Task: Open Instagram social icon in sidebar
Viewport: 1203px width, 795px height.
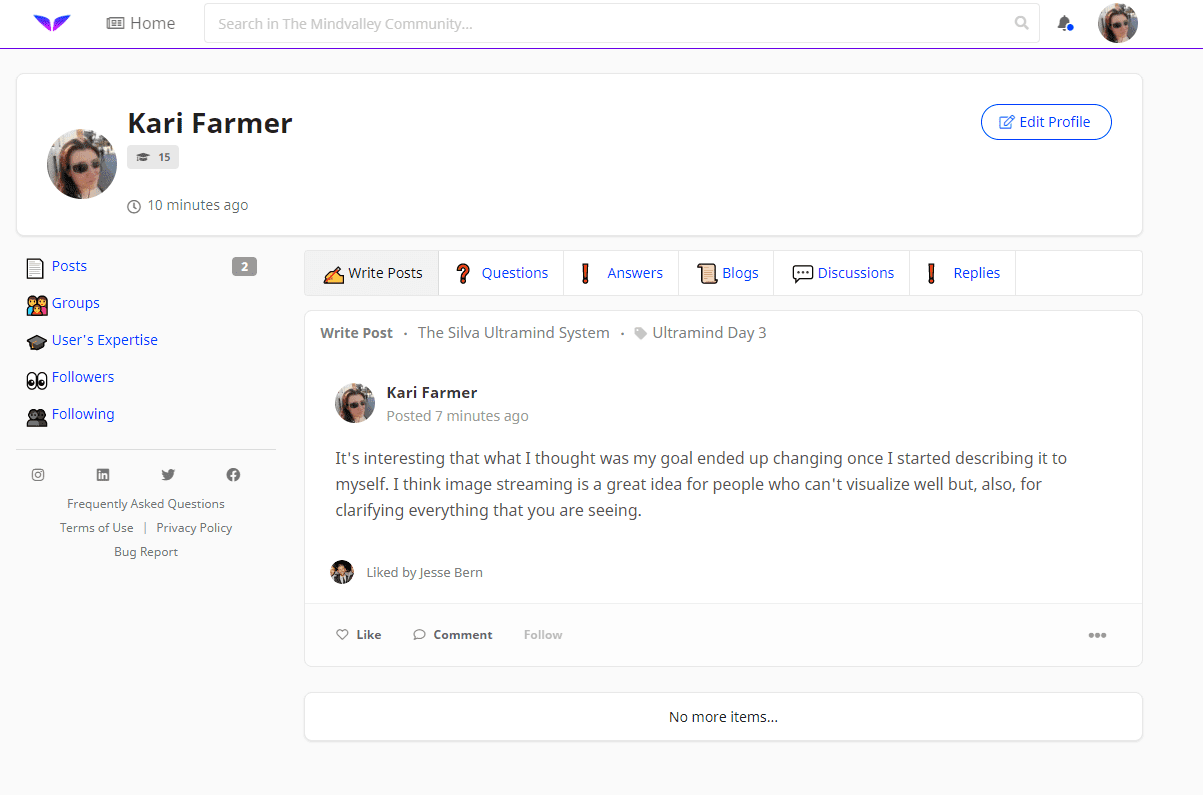Action: coord(38,475)
